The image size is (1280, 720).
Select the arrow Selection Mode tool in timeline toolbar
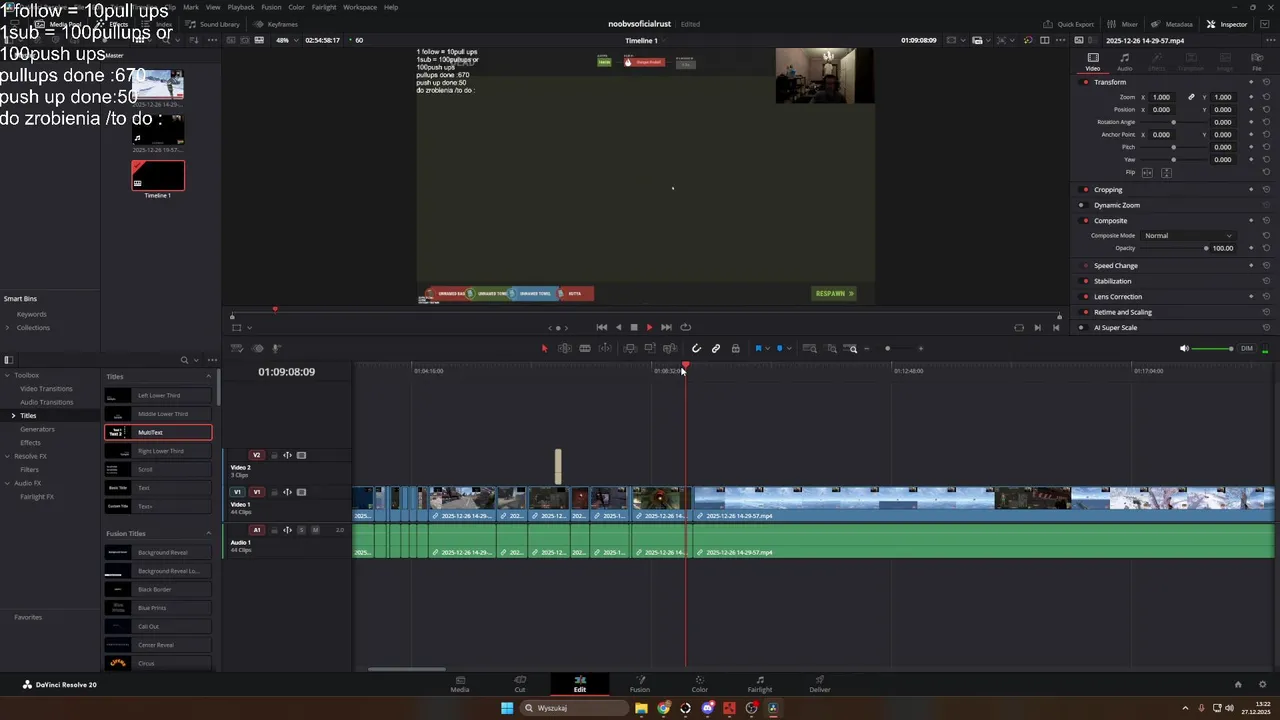coord(544,348)
